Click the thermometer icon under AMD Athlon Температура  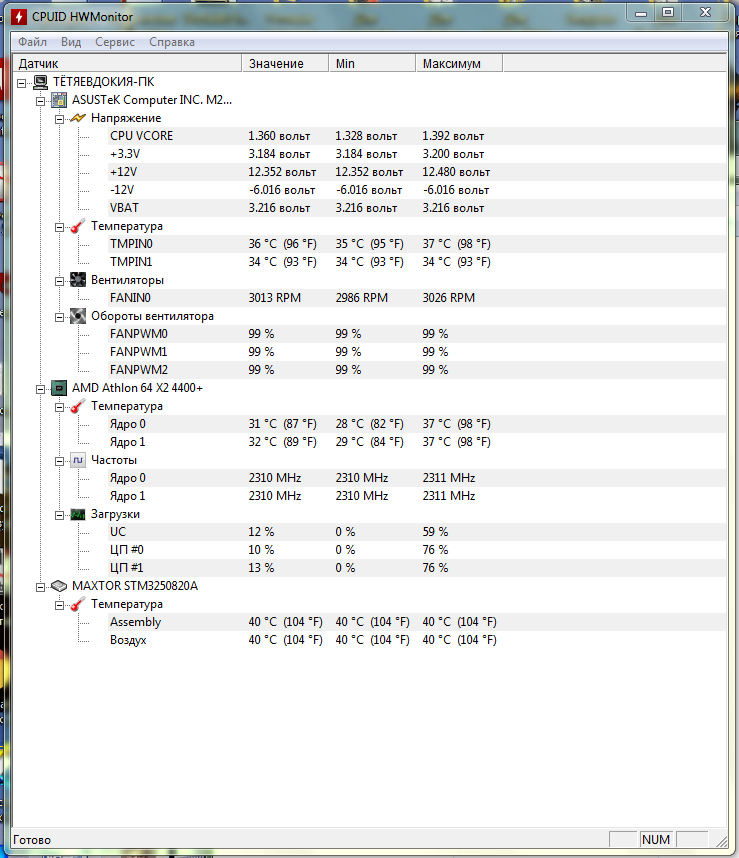(78, 406)
